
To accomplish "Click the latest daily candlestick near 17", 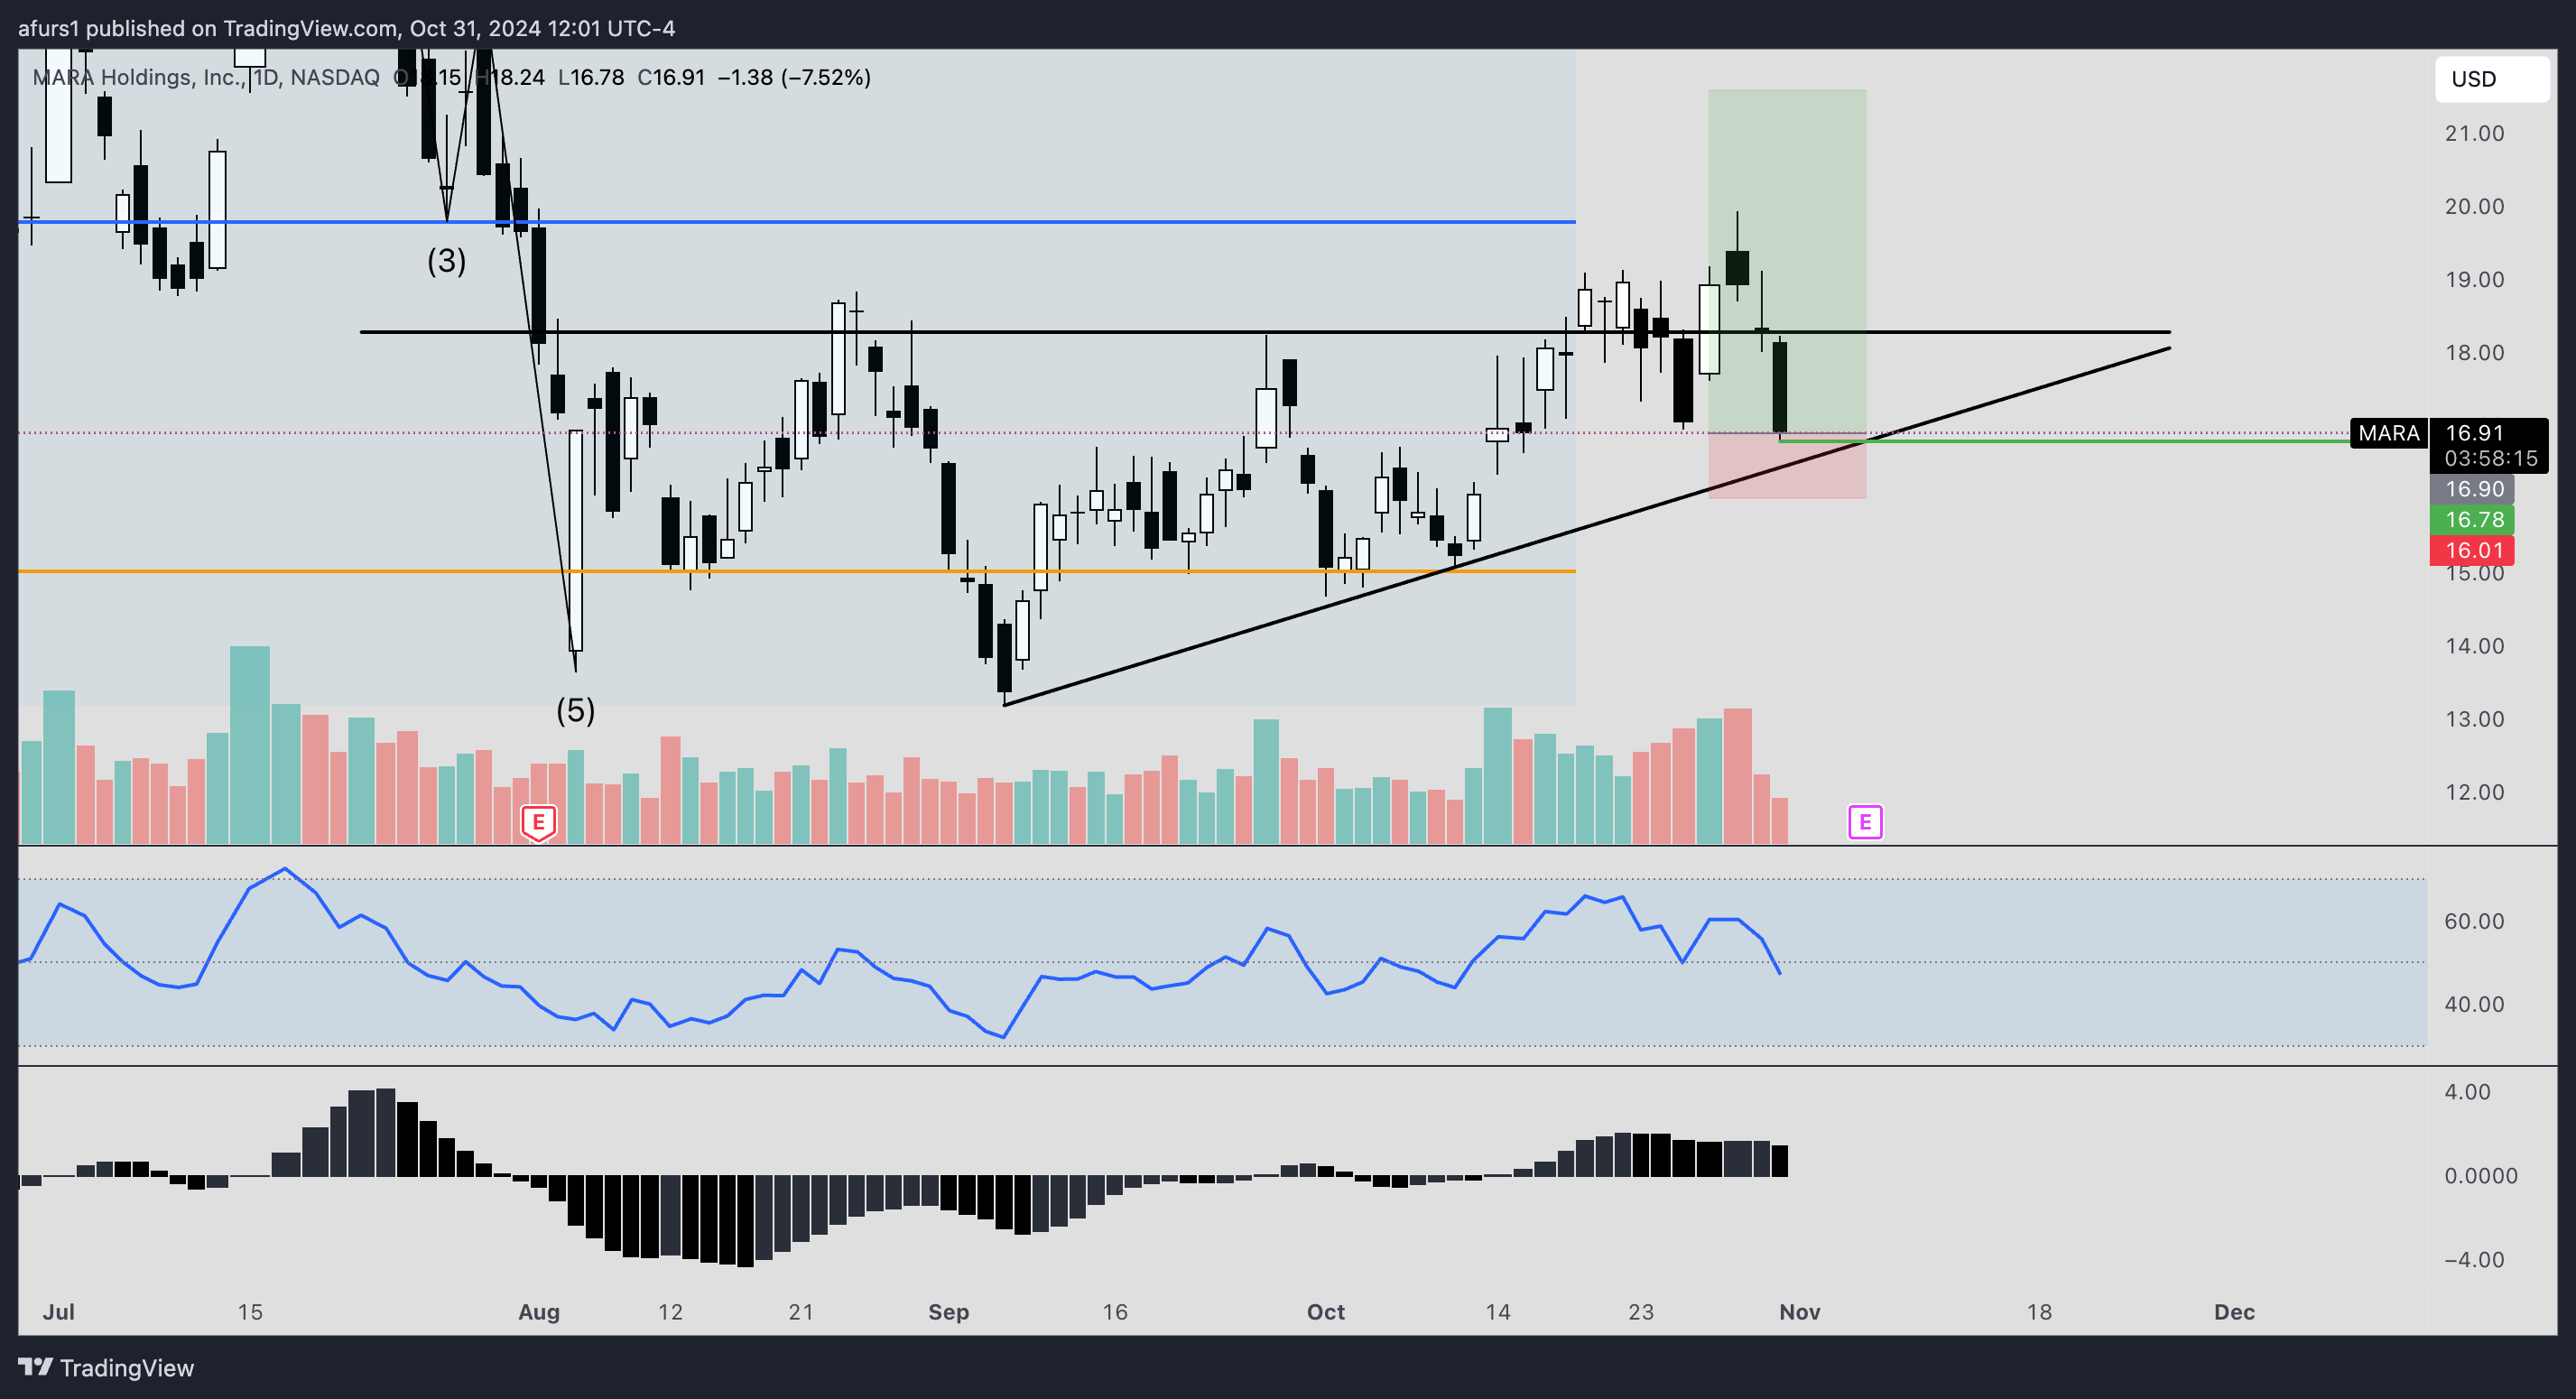I will [x=1780, y=387].
